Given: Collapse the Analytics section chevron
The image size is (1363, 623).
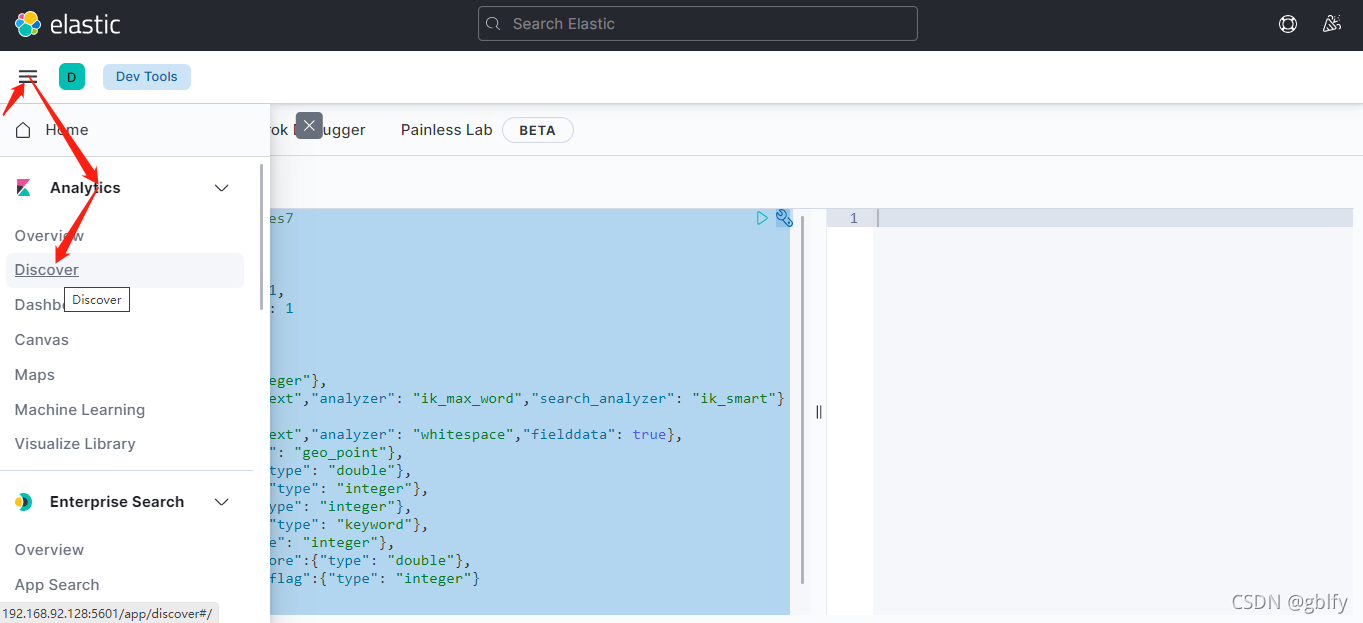Looking at the screenshot, I should pos(222,188).
